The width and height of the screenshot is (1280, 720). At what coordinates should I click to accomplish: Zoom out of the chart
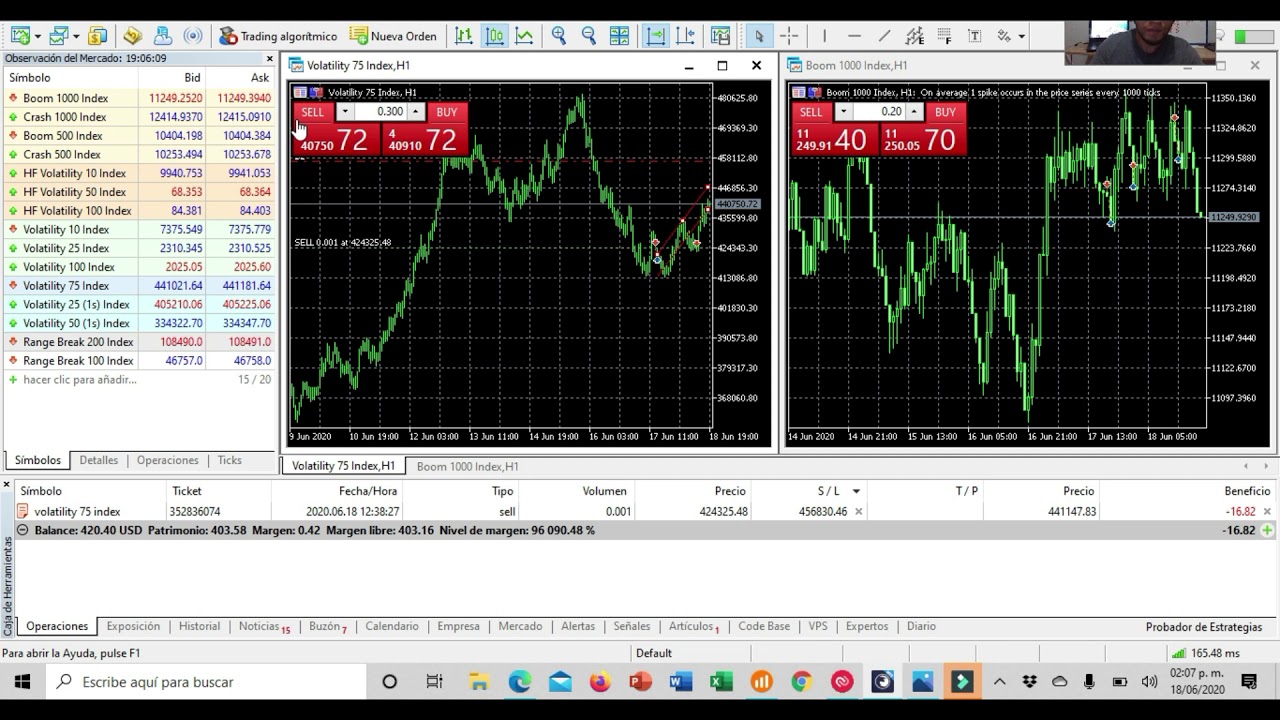click(x=588, y=36)
